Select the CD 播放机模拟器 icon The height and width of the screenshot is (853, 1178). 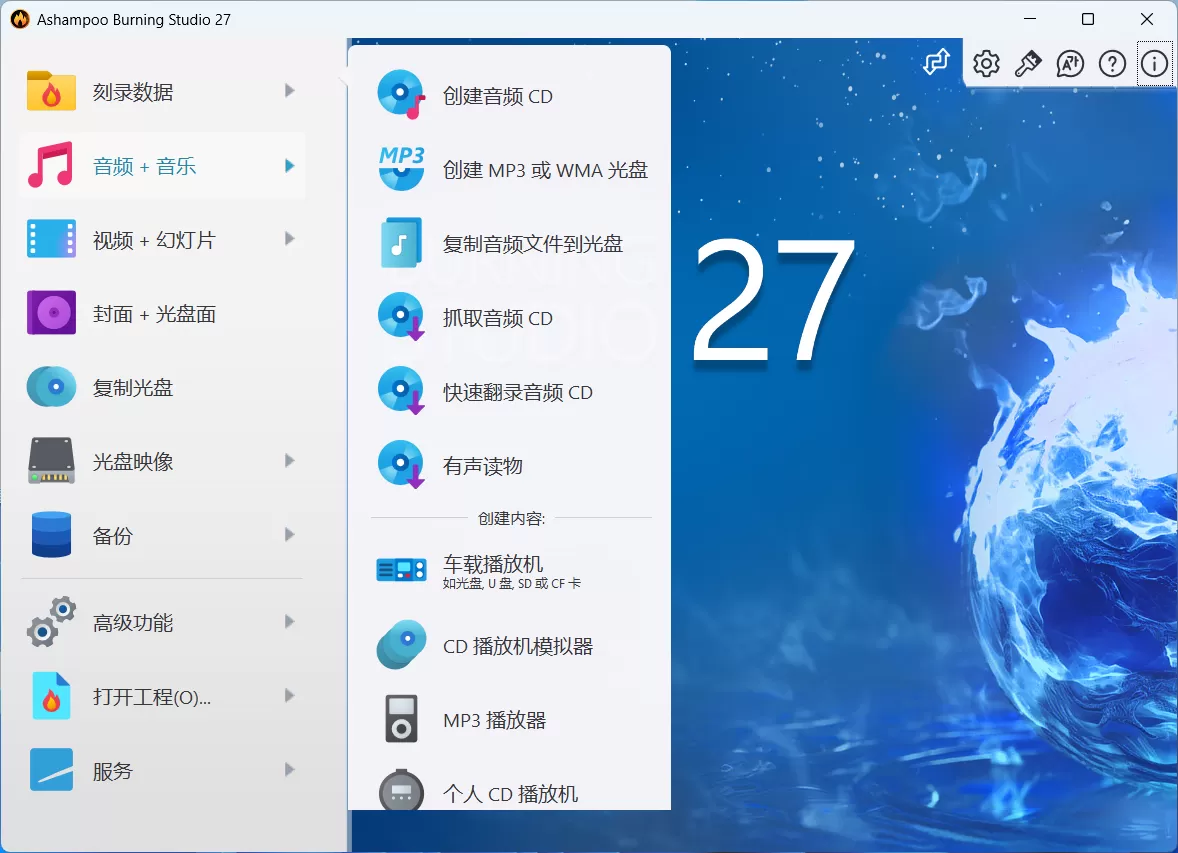click(x=401, y=644)
